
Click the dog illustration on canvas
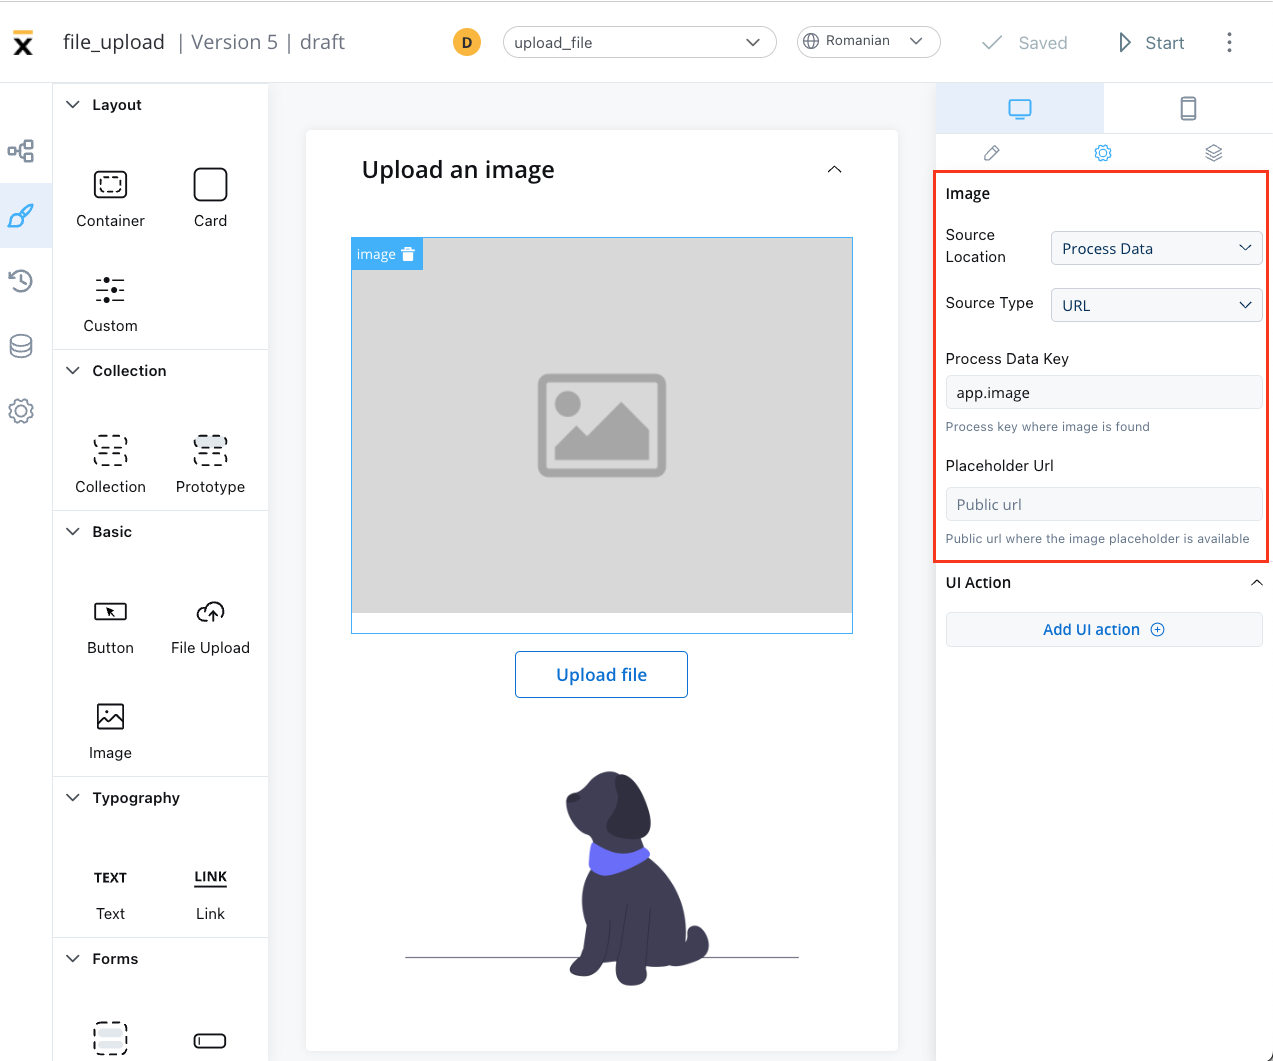coord(637,877)
